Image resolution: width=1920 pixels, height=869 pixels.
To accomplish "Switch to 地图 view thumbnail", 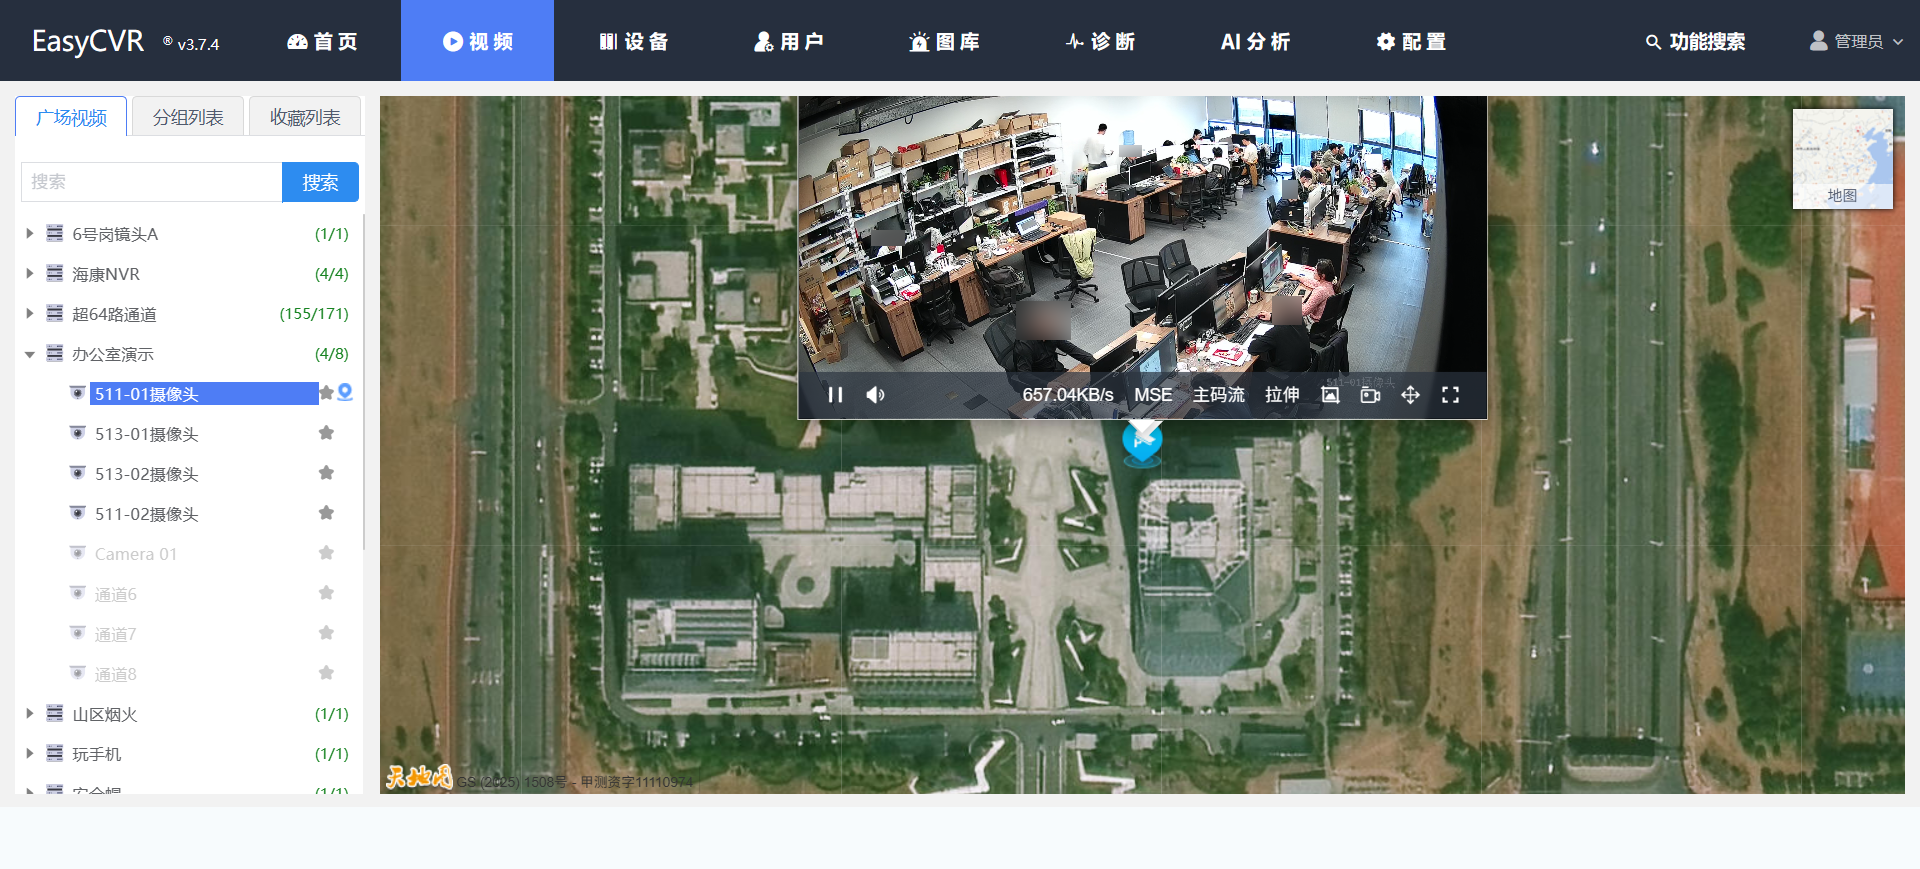I will click(1842, 159).
